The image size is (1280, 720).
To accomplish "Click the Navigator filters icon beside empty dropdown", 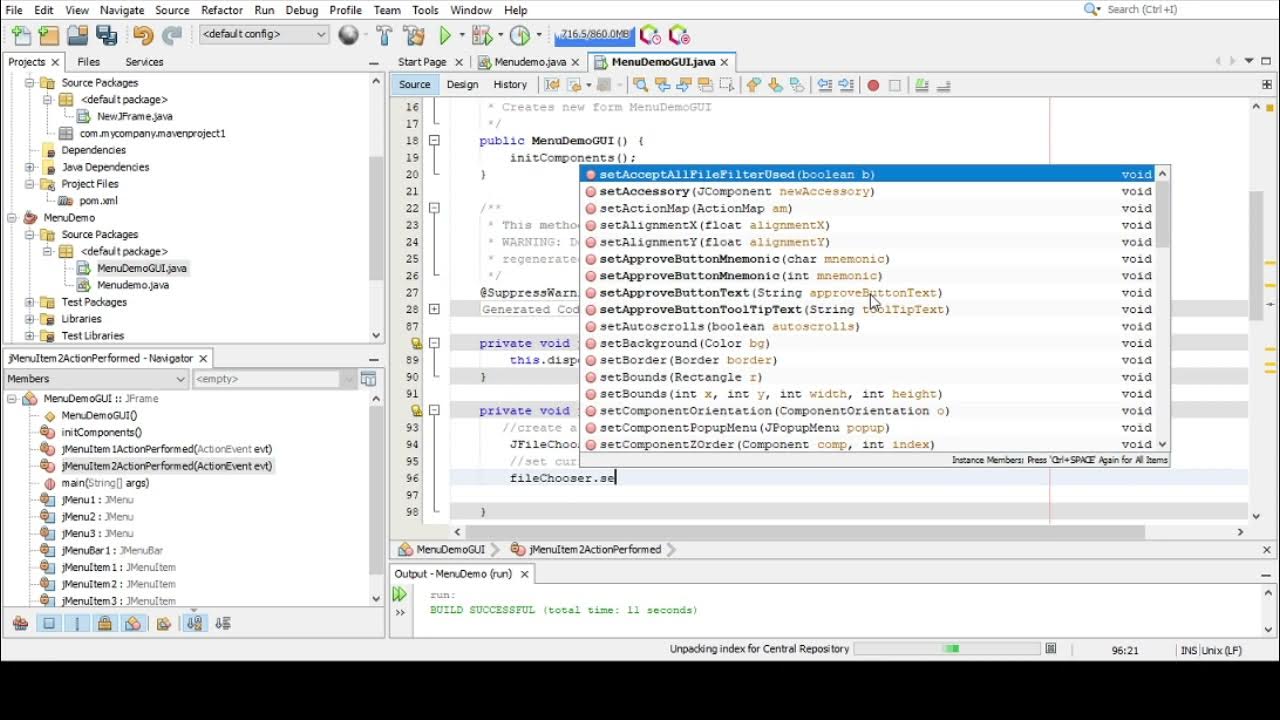I will click(x=368, y=379).
